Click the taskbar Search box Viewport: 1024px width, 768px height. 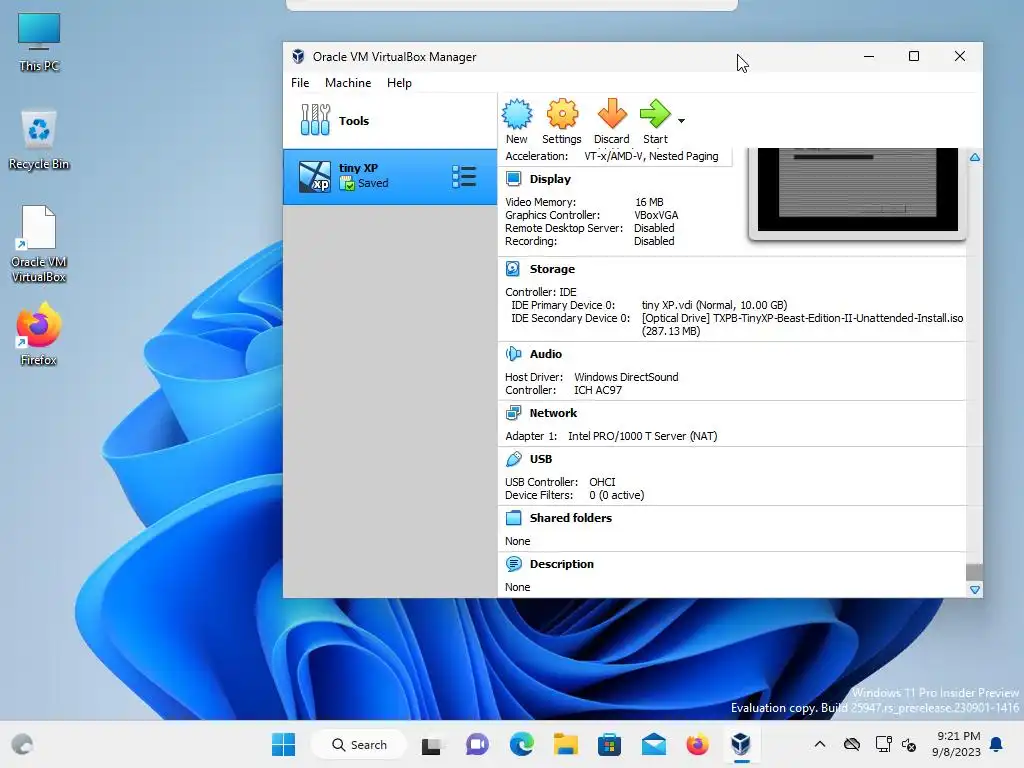click(x=359, y=744)
